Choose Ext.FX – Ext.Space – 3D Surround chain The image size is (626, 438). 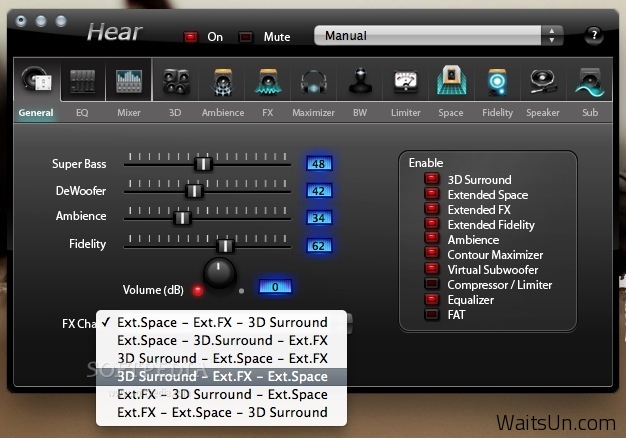[222, 412]
